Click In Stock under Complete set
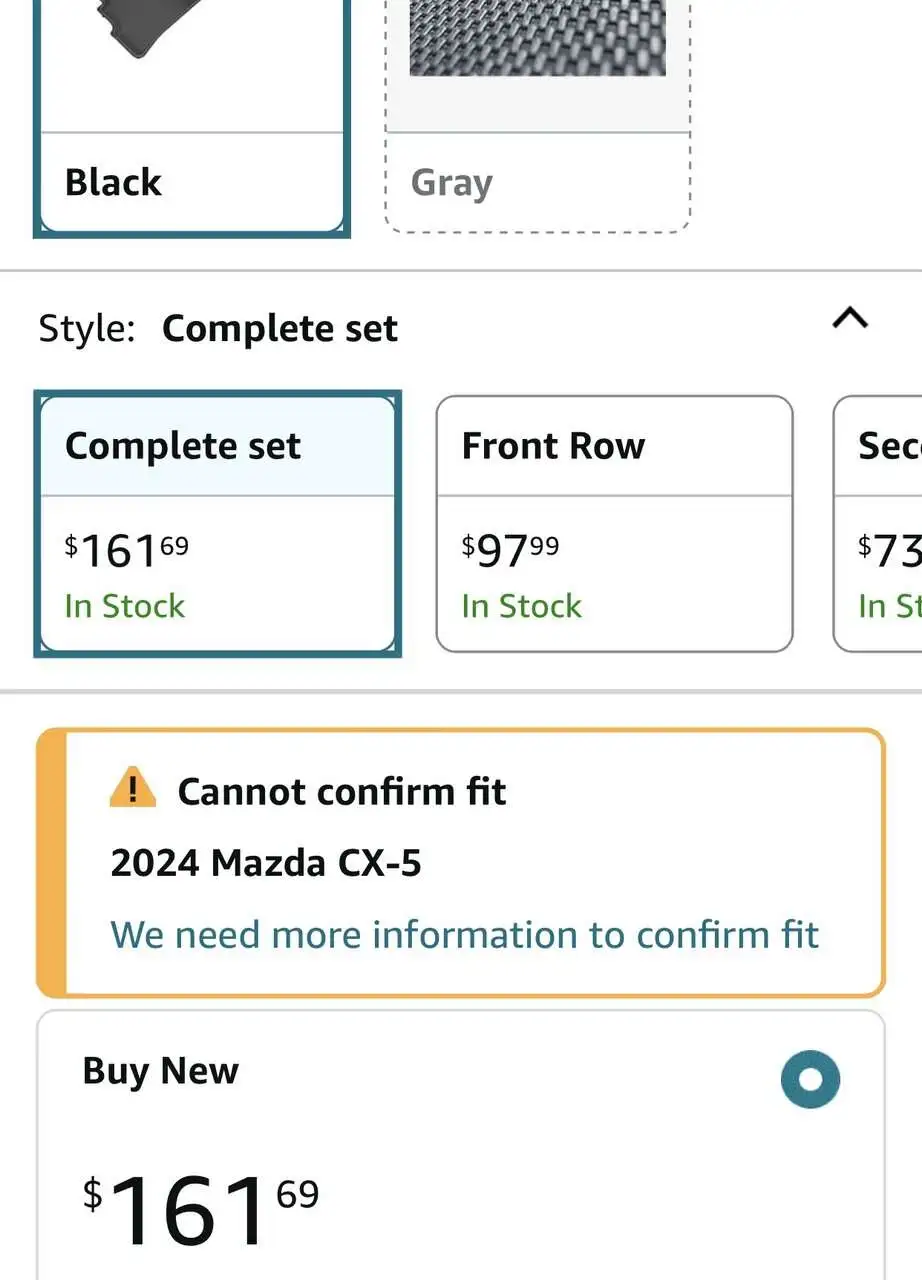 tap(125, 606)
